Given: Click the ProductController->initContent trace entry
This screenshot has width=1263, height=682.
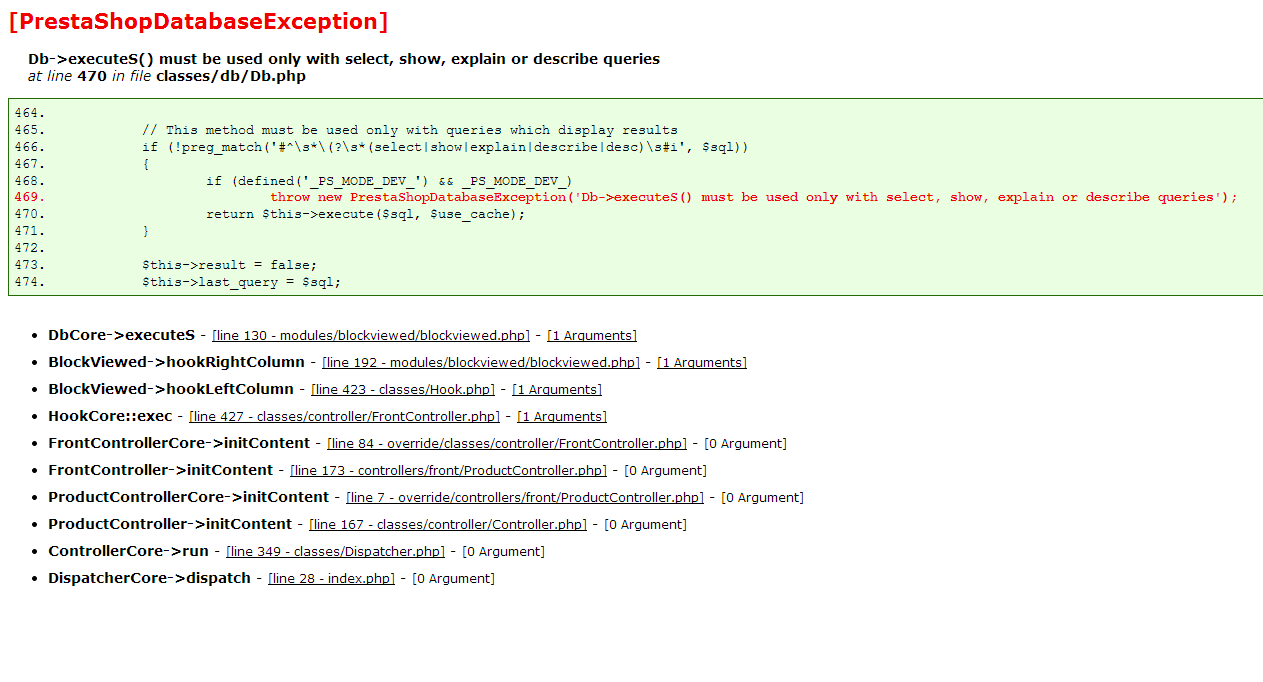Looking at the screenshot, I should [170, 524].
